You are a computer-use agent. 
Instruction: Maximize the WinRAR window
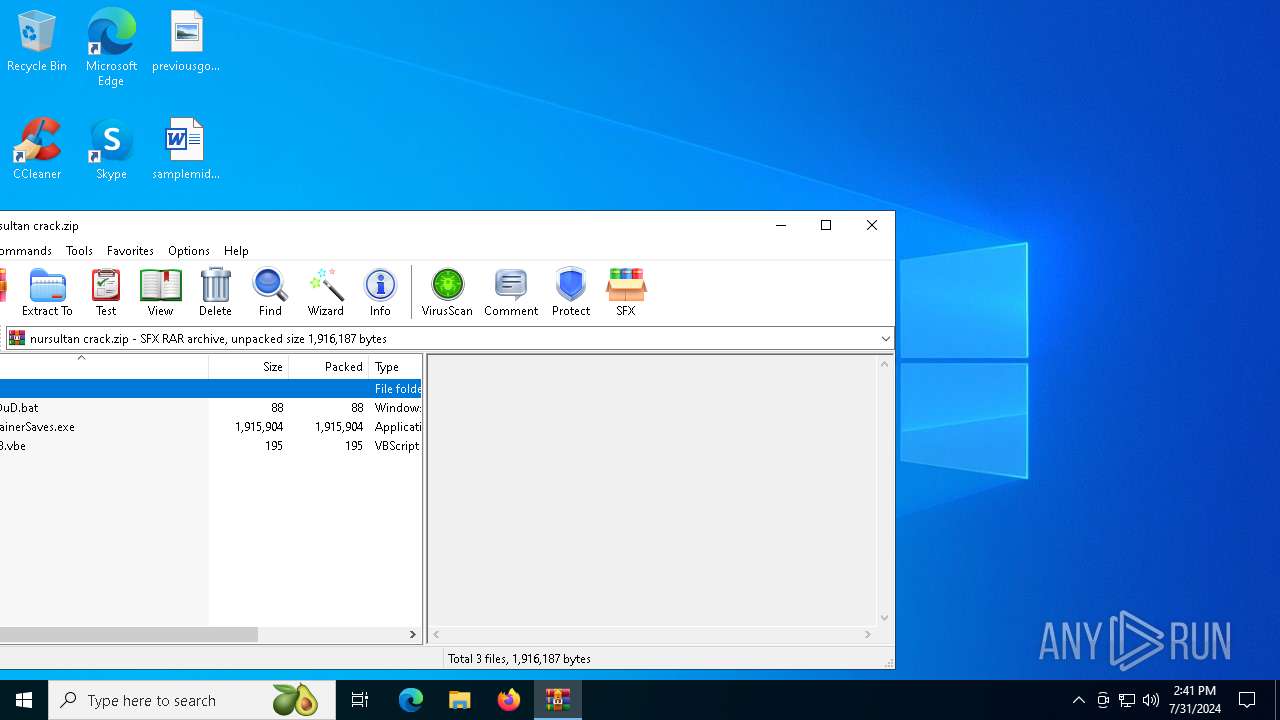[826, 226]
